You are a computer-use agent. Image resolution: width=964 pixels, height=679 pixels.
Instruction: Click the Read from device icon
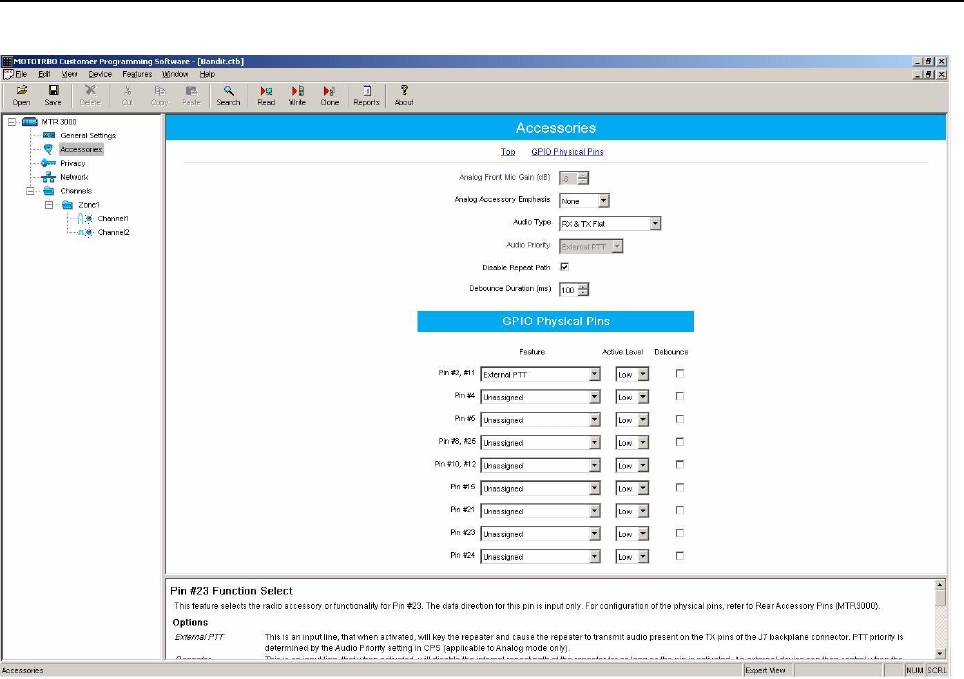[x=266, y=90]
